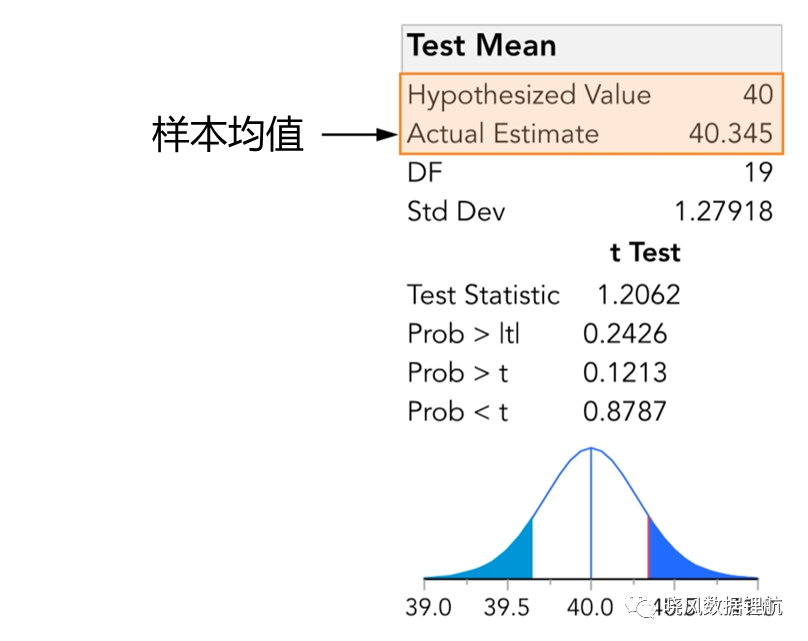
Task: Click the red sample-mean vertical line
Action: pyautogui.click(x=648, y=547)
